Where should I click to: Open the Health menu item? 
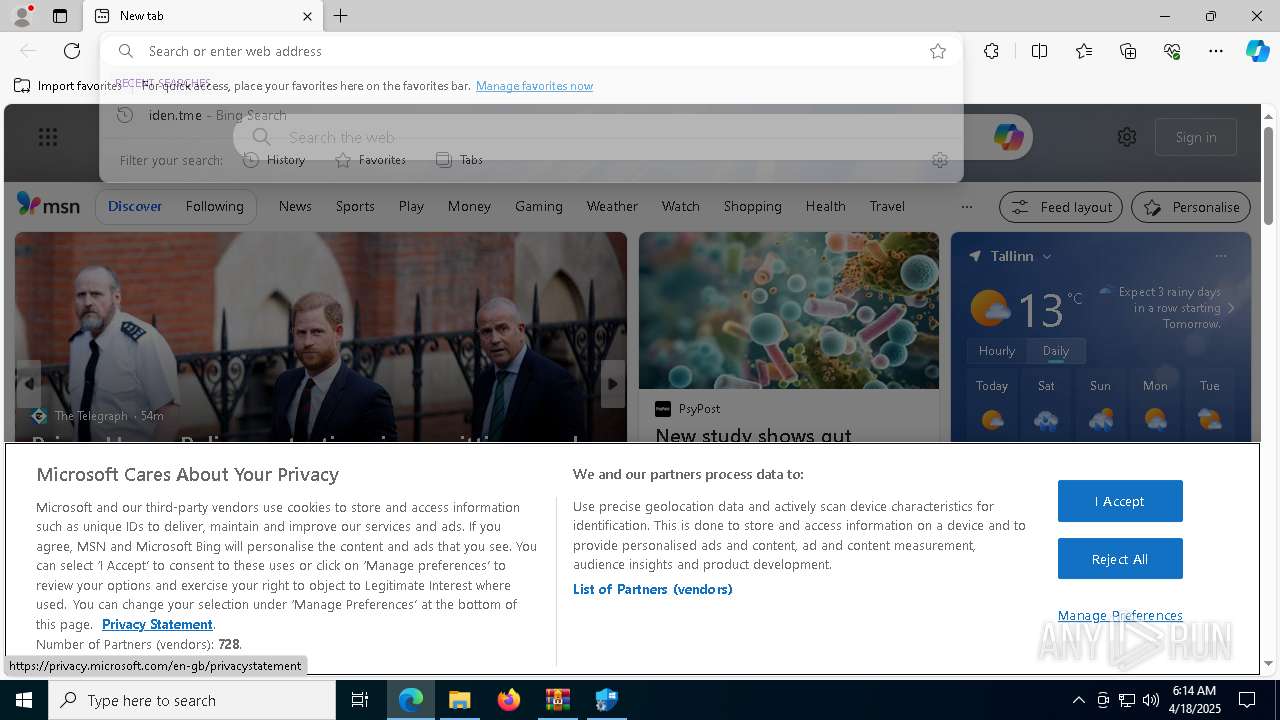click(825, 206)
